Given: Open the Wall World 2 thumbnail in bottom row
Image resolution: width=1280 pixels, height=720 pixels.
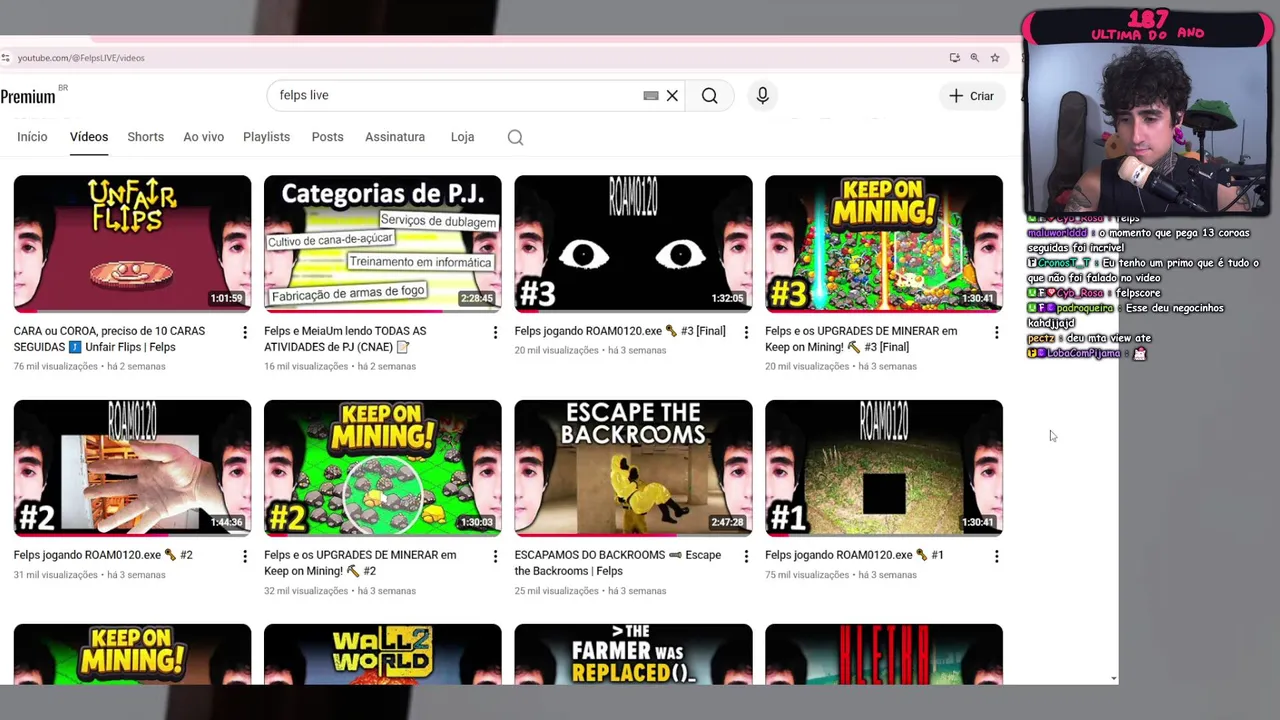Looking at the screenshot, I should (x=383, y=654).
